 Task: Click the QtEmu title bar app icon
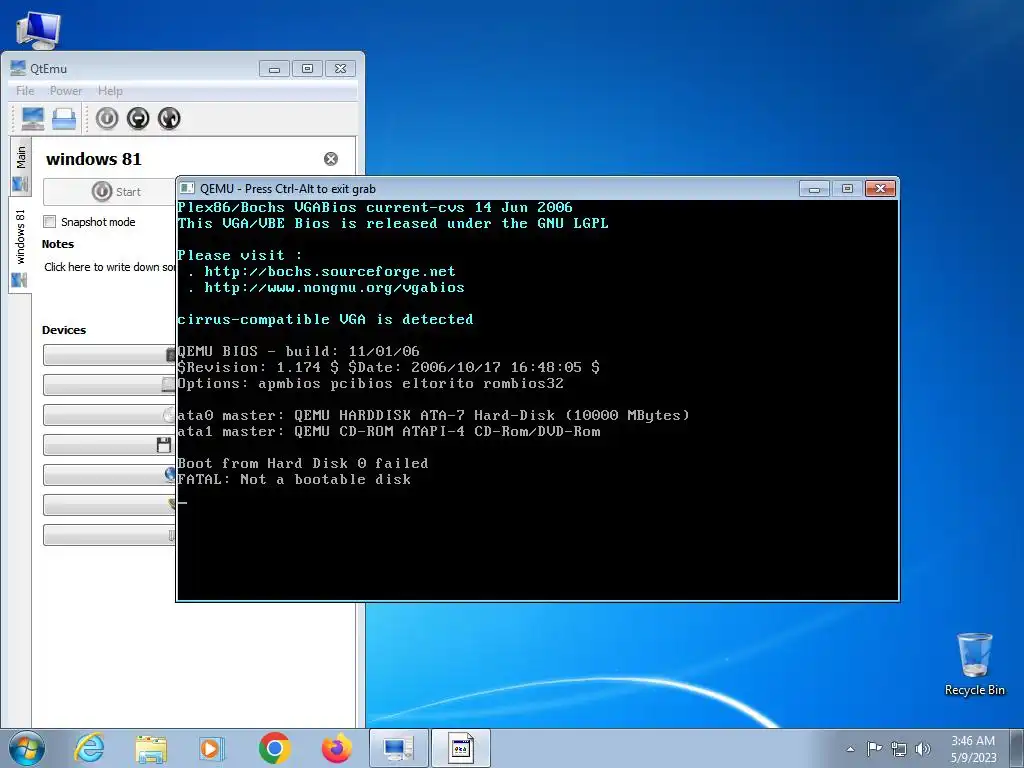pos(18,68)
